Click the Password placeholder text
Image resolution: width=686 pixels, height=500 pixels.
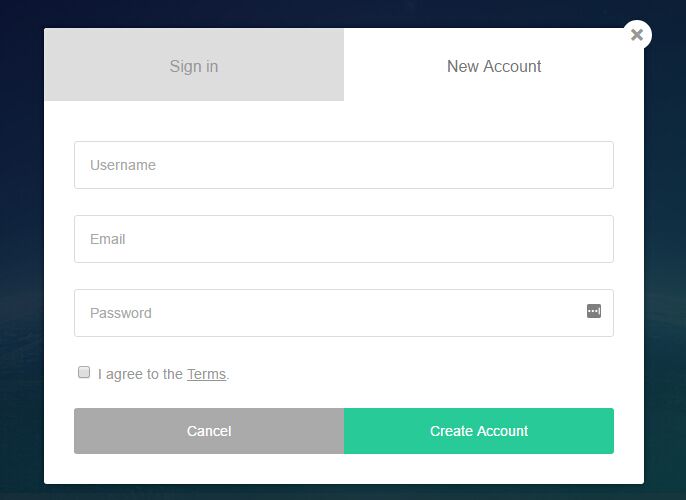coord(121,313)
